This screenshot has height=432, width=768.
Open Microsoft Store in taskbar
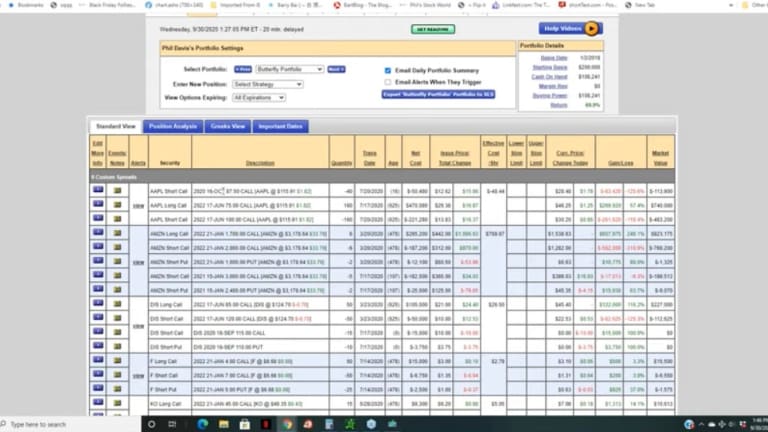coord(244,424)
